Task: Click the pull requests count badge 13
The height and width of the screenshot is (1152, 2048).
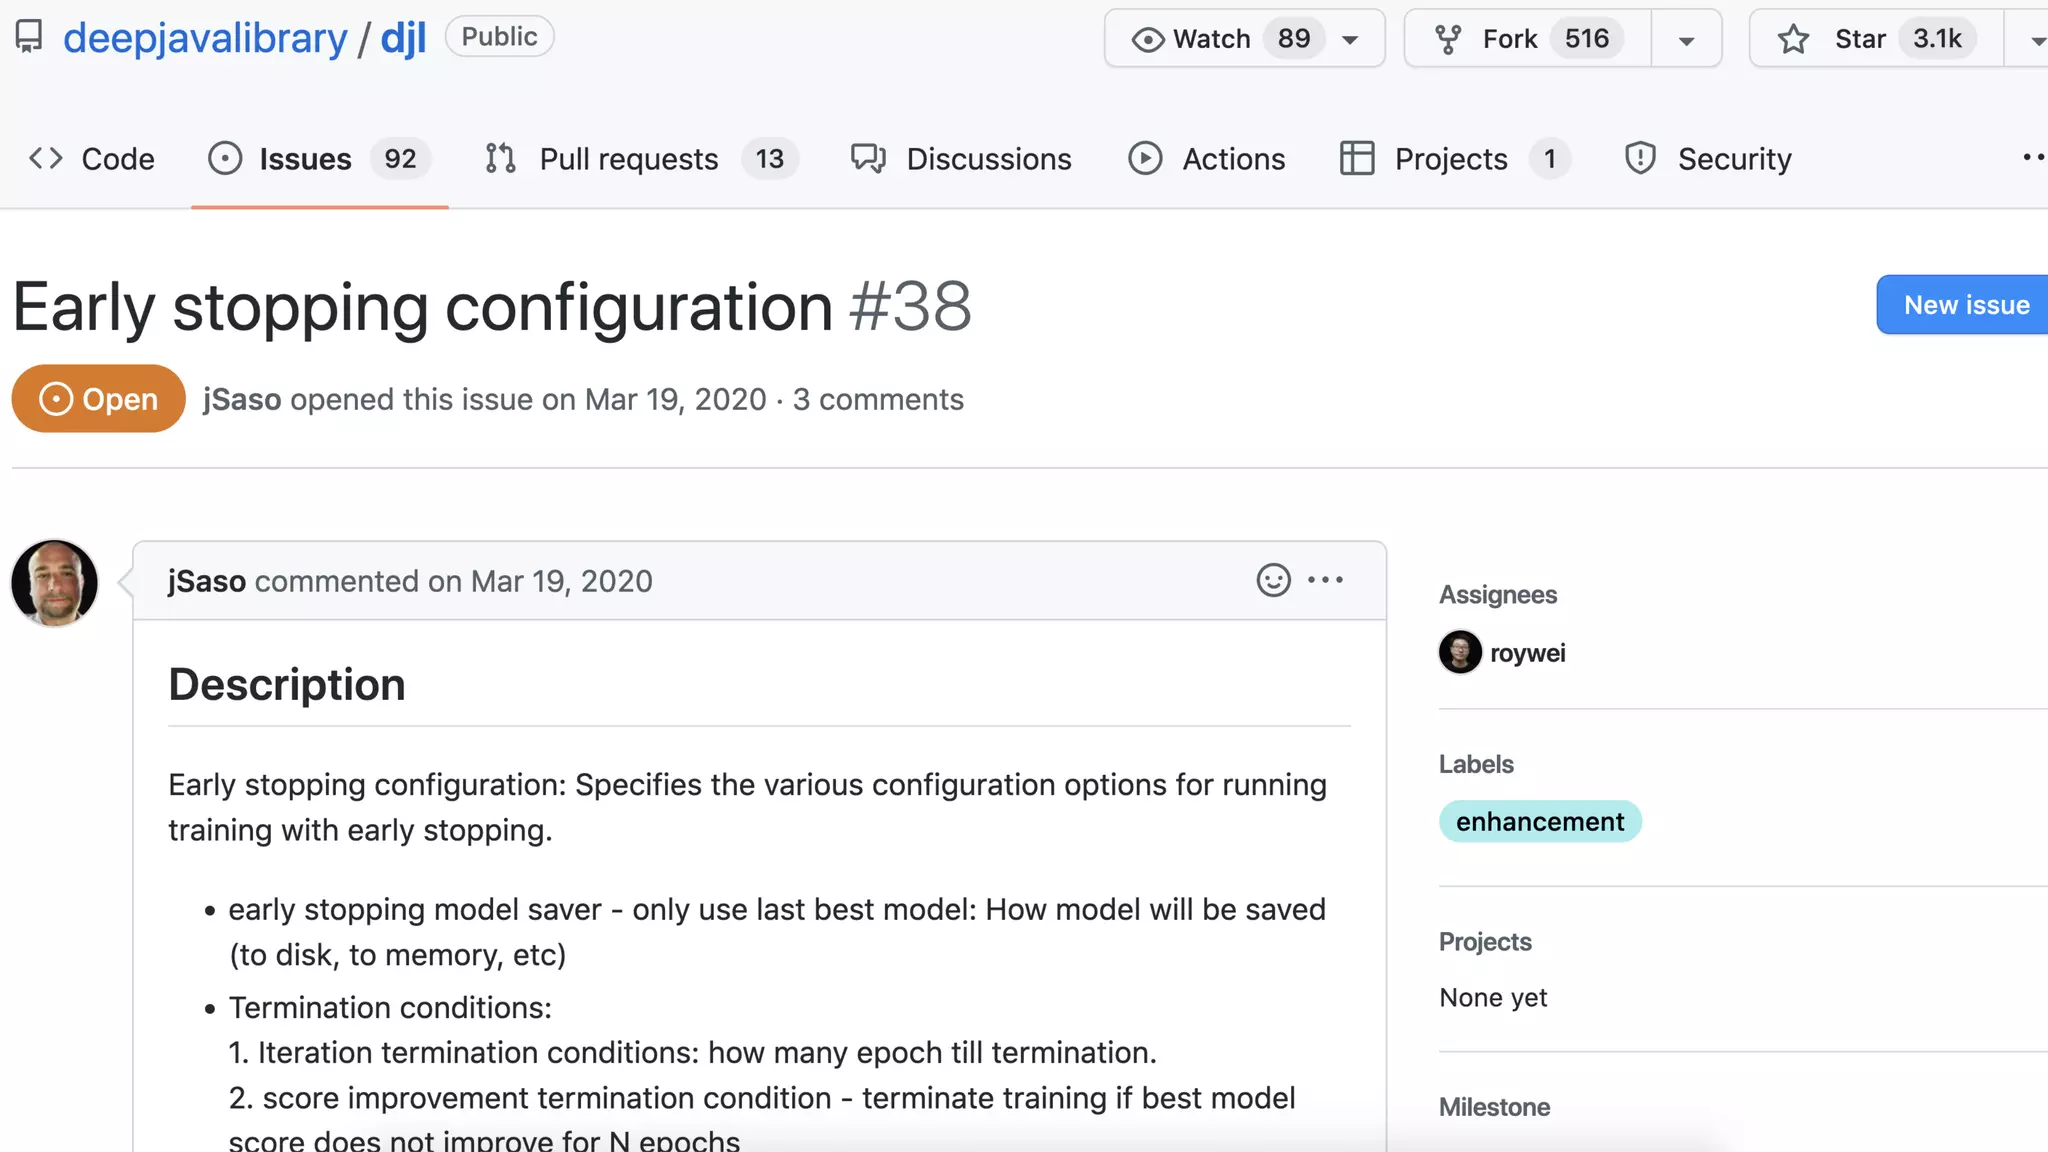Action: click(x=769, y=158)
